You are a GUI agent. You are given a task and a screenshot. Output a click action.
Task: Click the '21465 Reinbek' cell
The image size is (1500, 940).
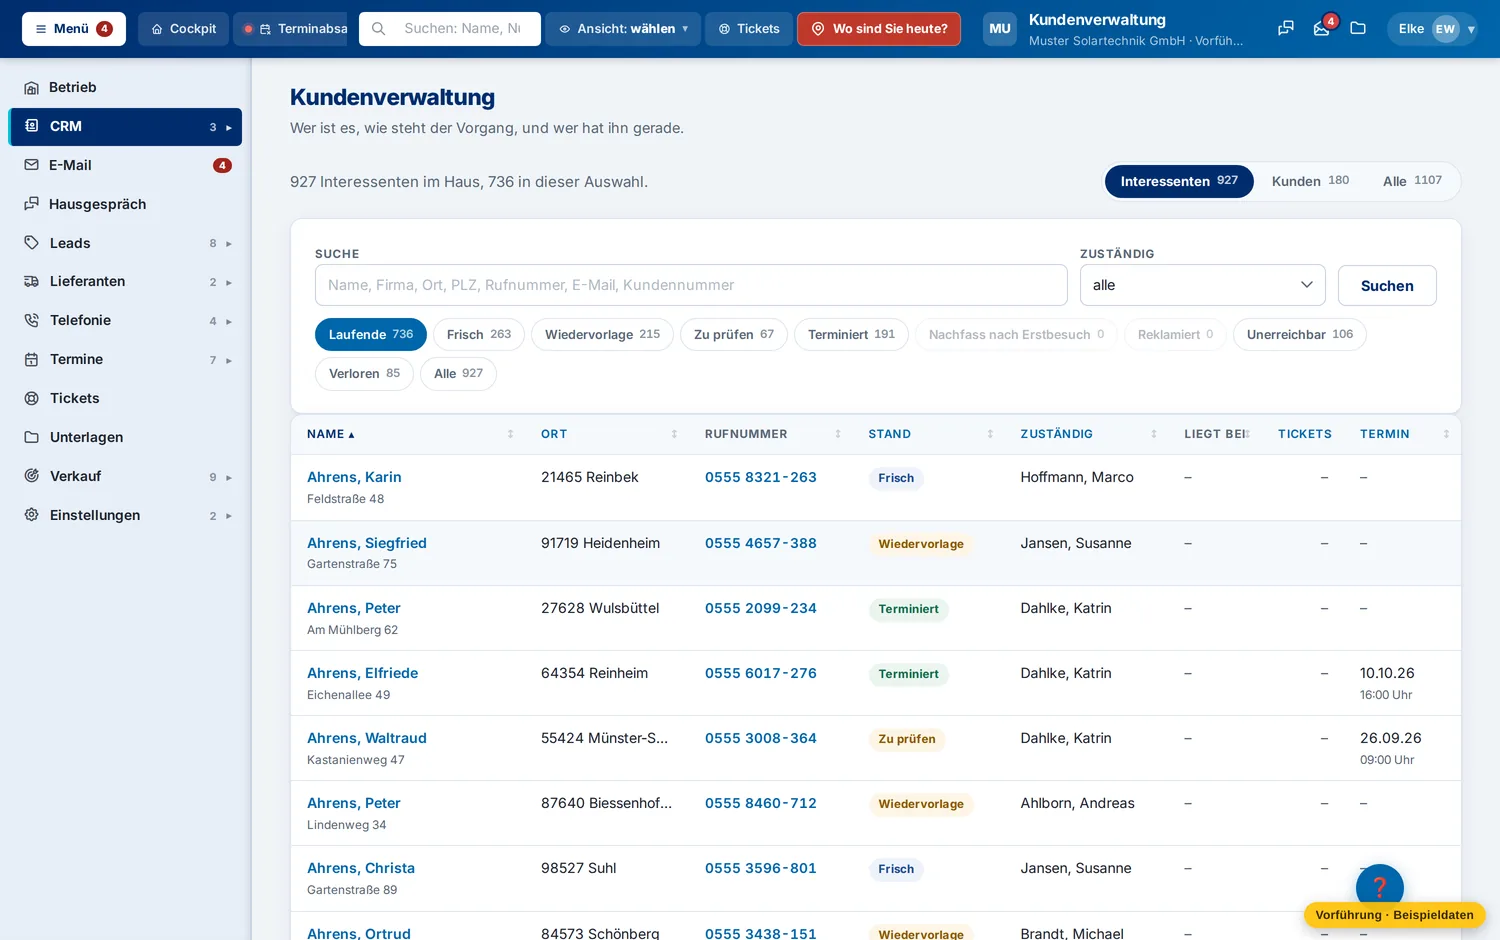(x=590, y=477)
